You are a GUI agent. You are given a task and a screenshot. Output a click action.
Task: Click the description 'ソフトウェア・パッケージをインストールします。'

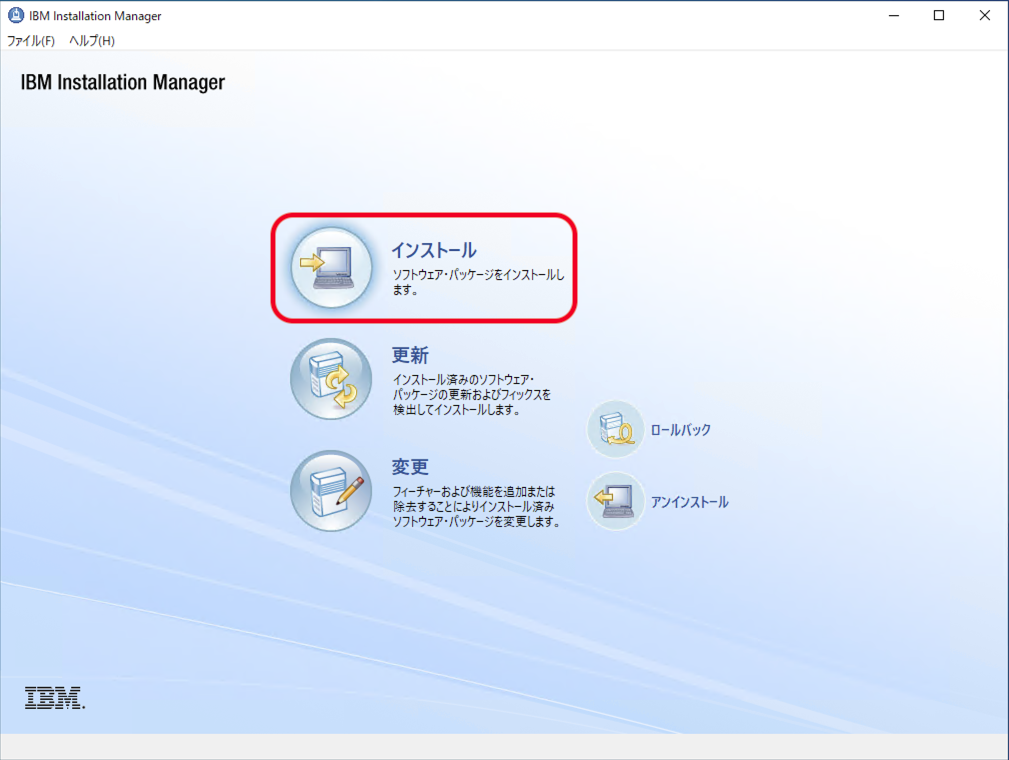click(478, 283)
